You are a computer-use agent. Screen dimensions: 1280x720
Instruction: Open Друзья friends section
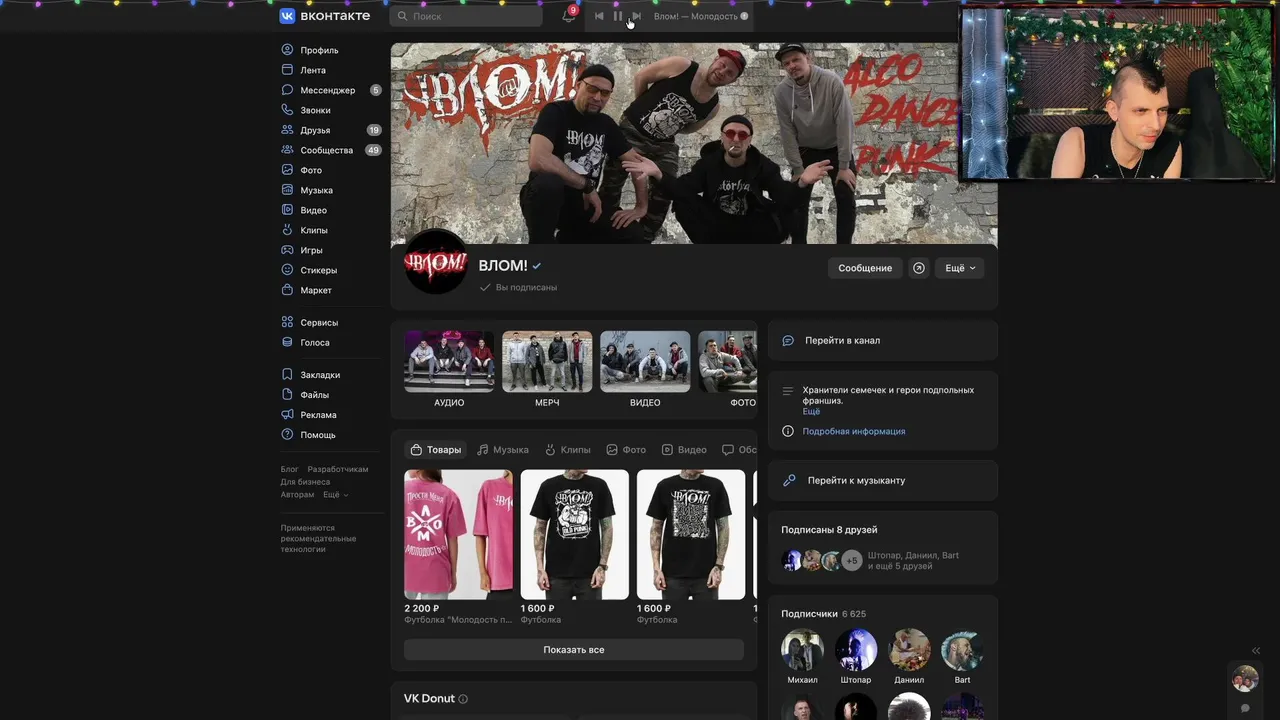tap(329, 130)
